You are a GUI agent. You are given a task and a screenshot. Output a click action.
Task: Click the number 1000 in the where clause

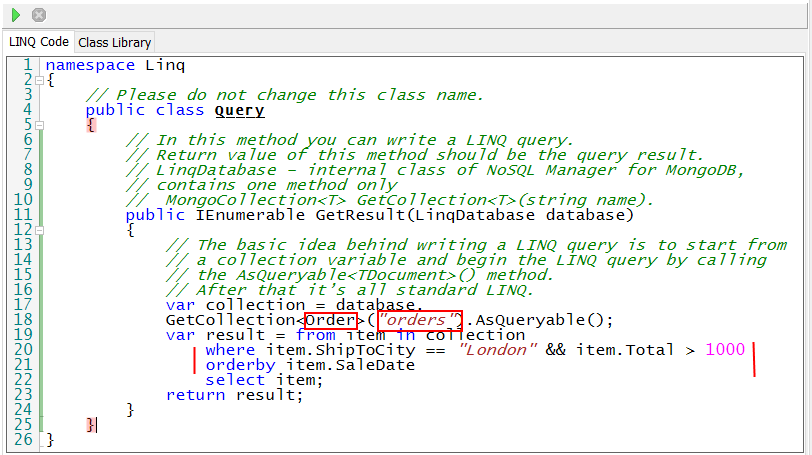click(x=725, y=350)
